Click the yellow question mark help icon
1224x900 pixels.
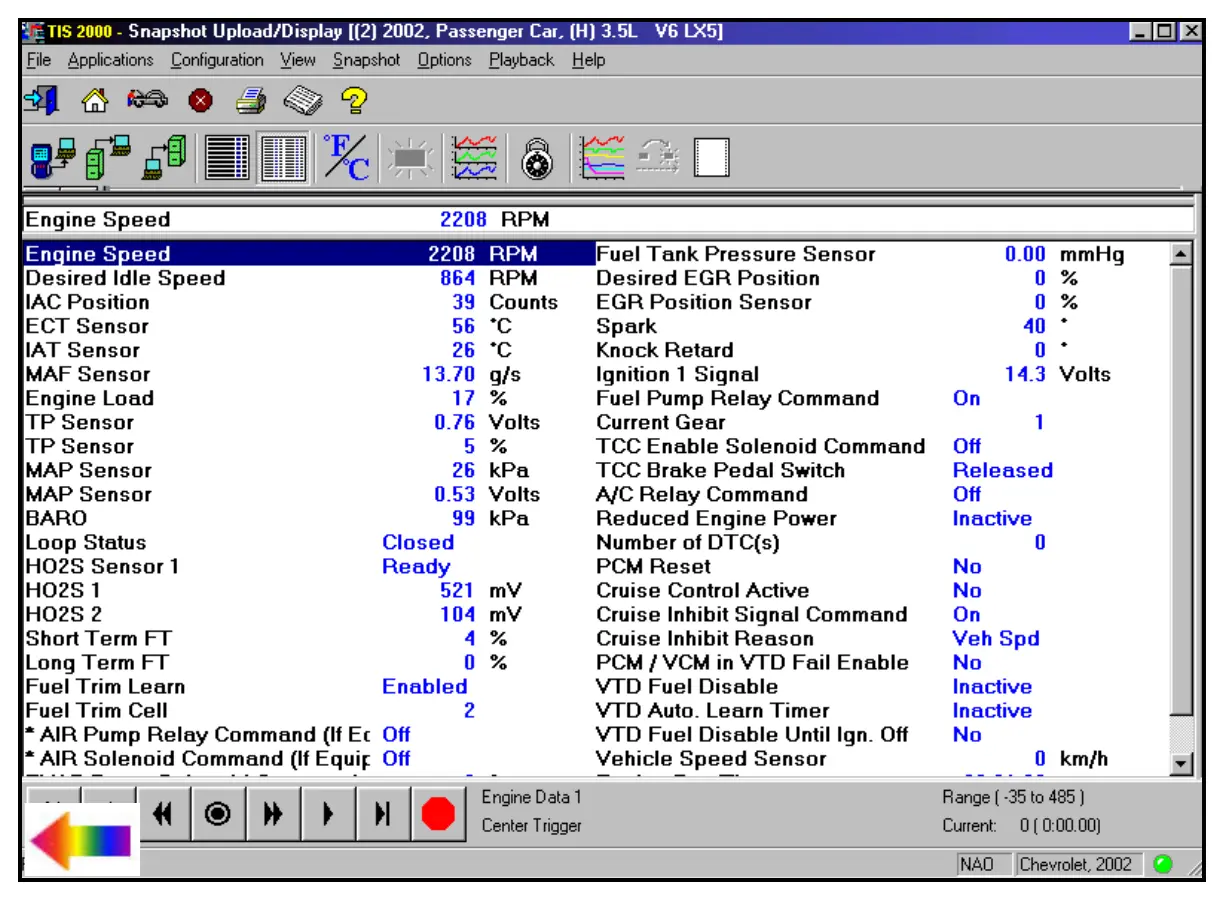click(355, 100)
